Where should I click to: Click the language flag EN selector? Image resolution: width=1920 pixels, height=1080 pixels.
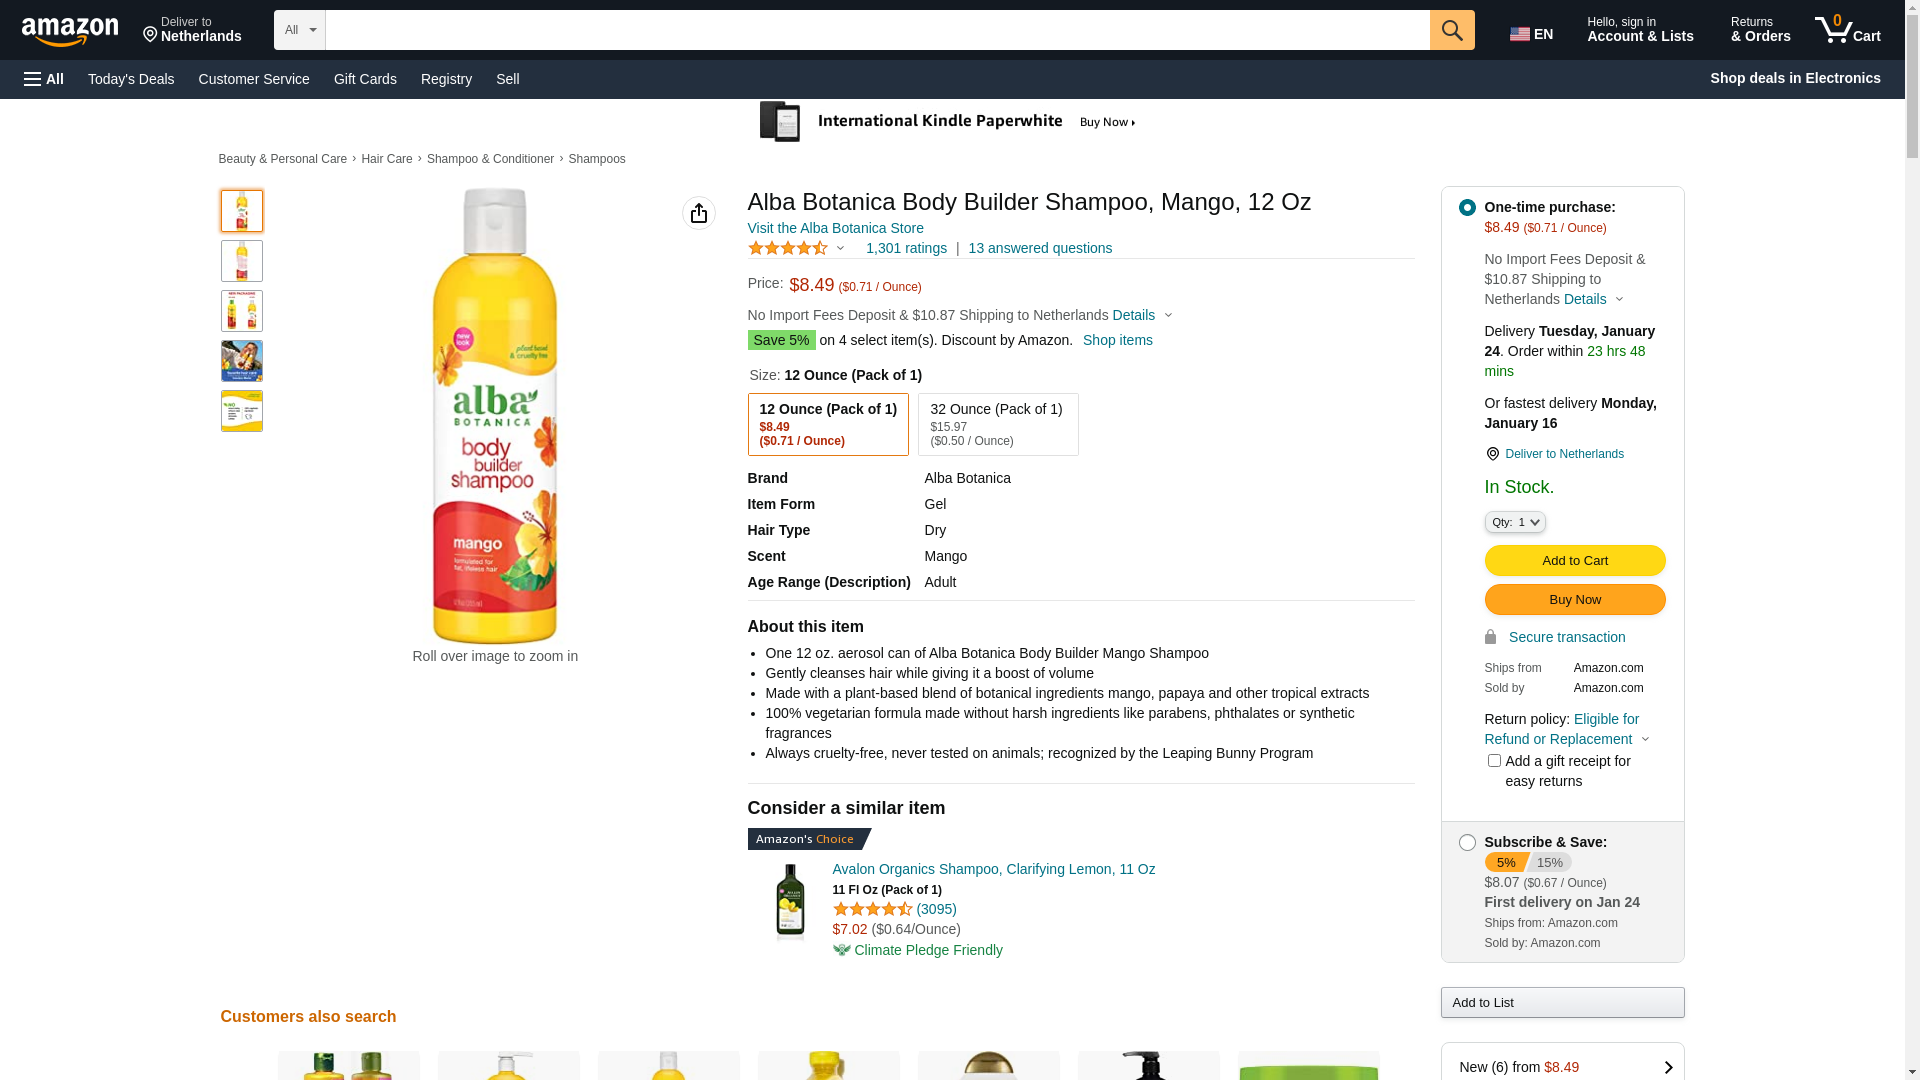pos(1531,34)
